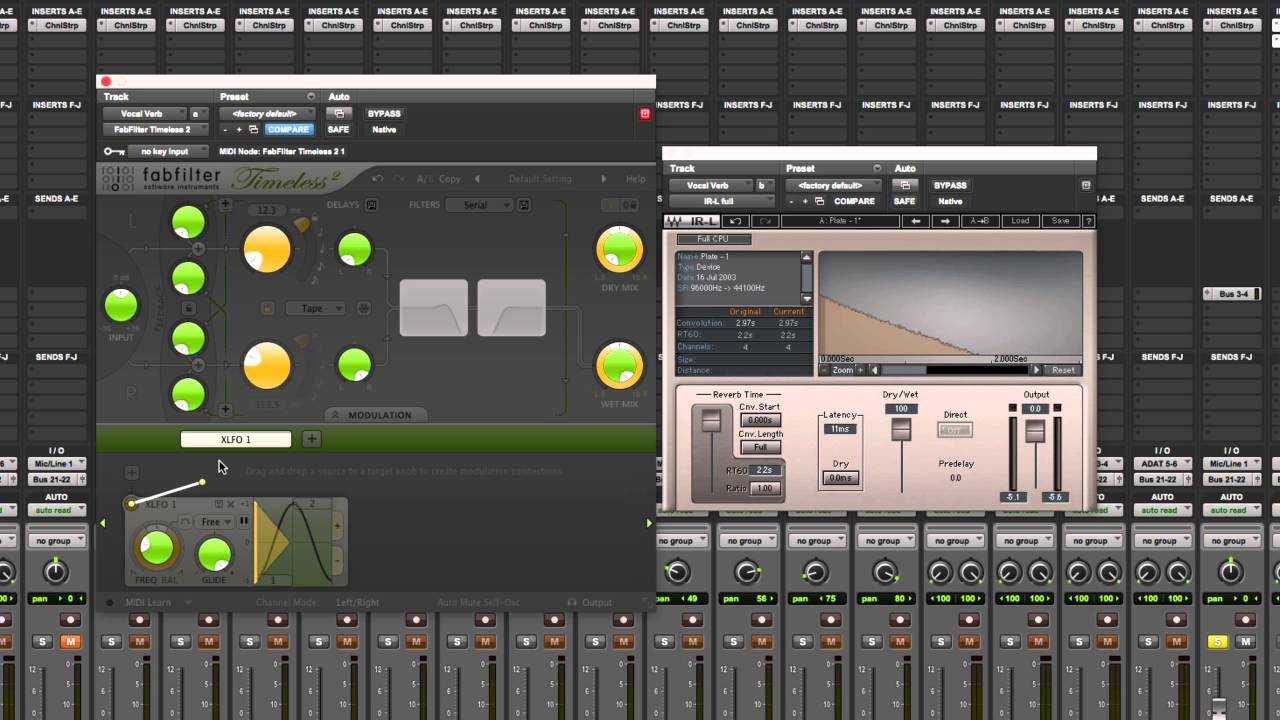Screen dimensions: 1280x720
Task: Click the plus icon beside XLFO 1 tab
Action: pos(312,439)
